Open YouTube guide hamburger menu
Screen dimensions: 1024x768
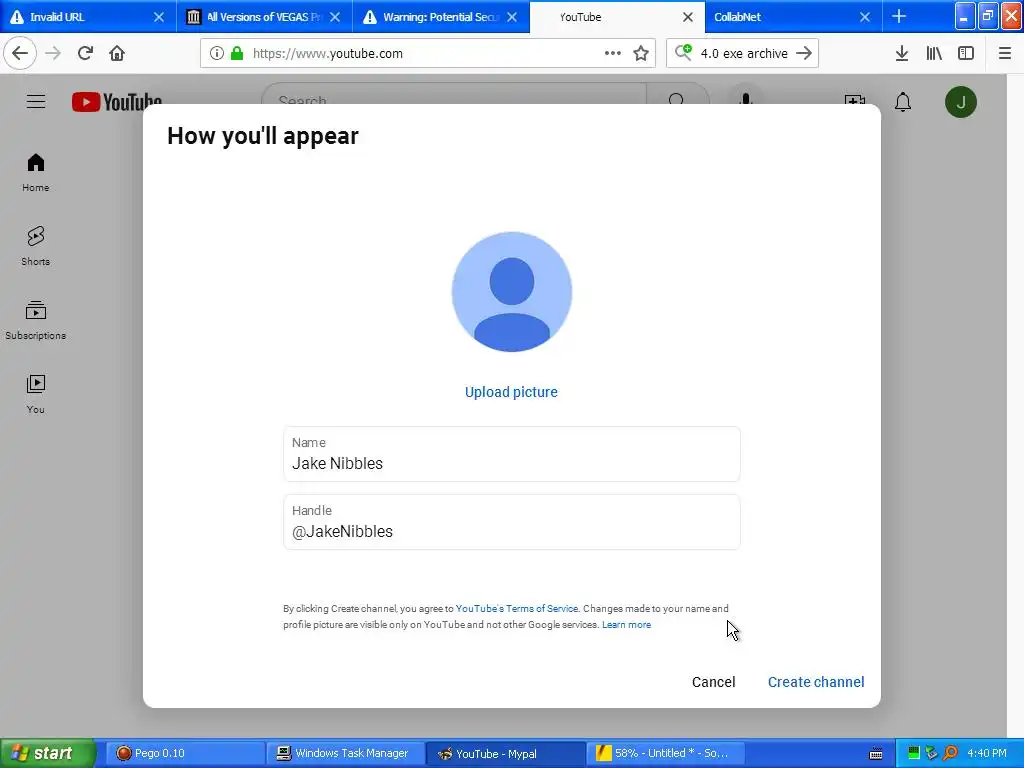36,102
